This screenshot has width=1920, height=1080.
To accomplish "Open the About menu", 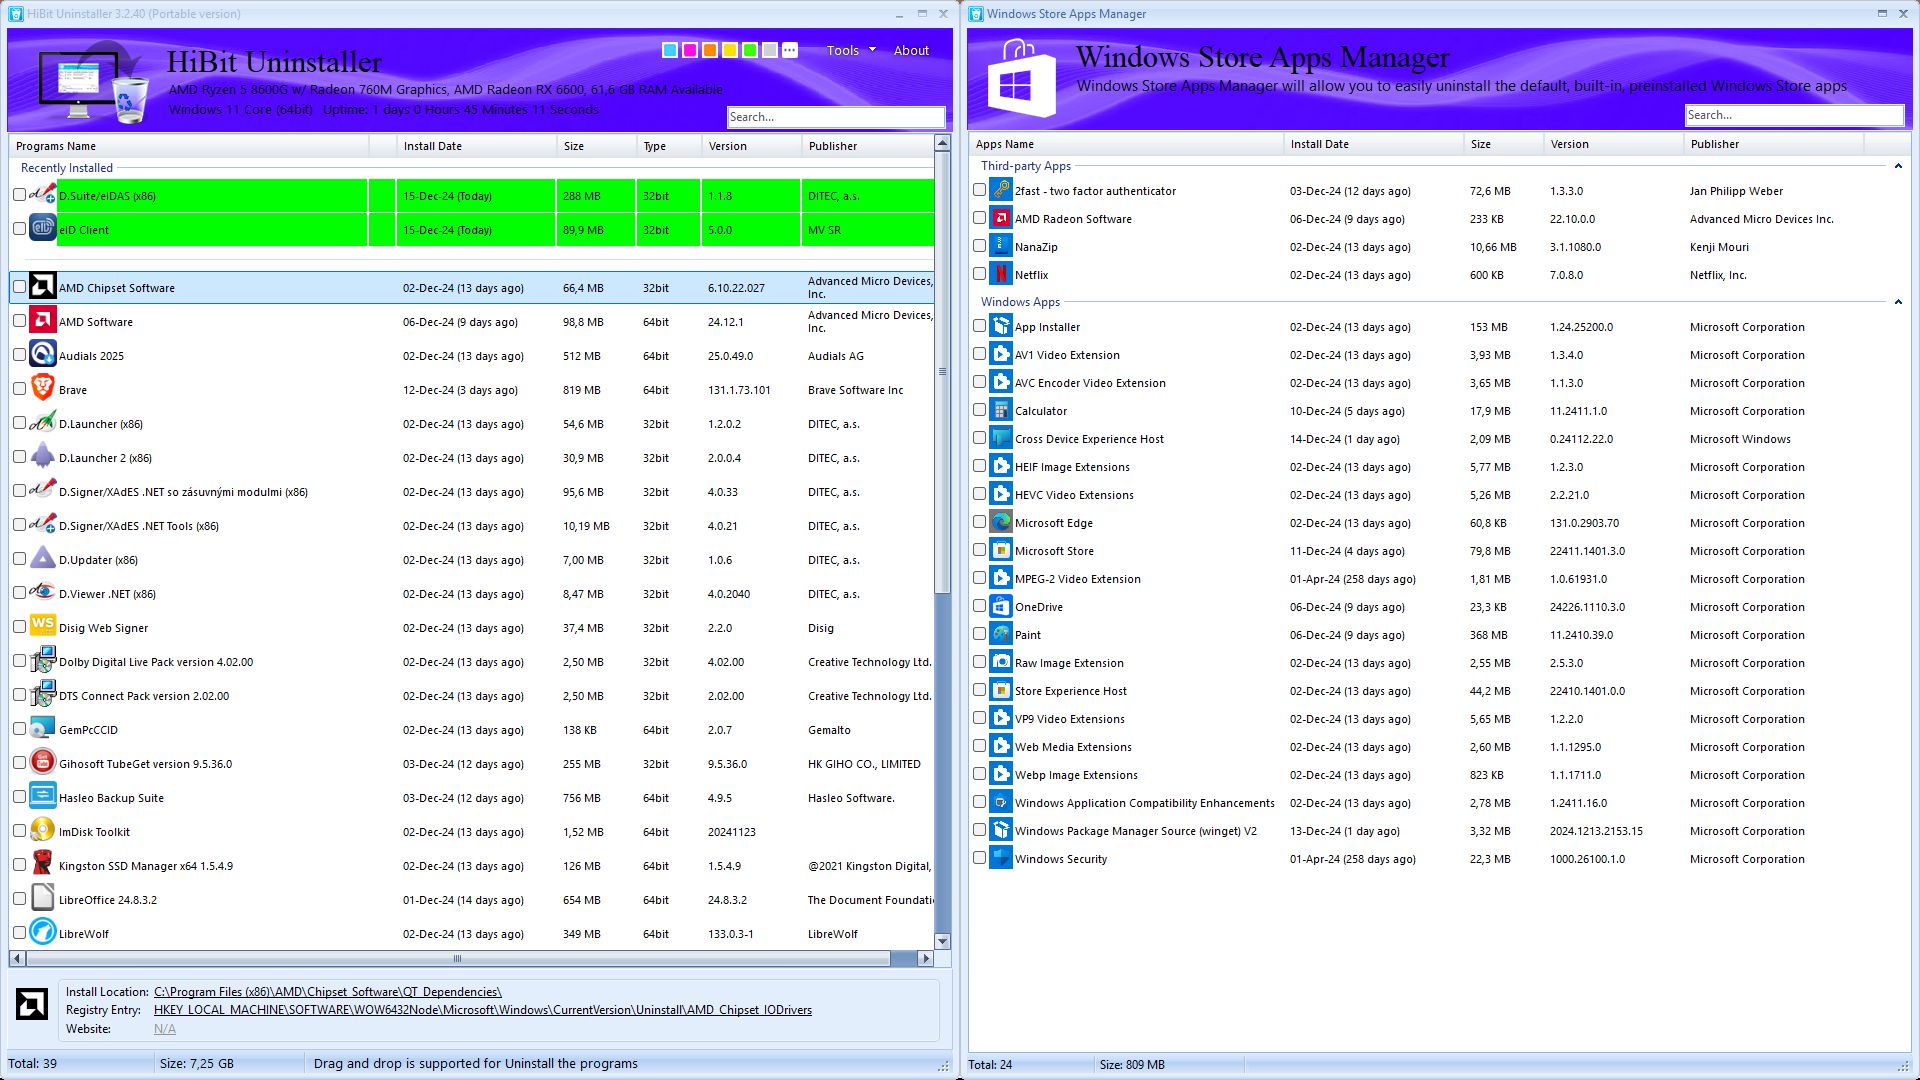I will click(911, 50).
